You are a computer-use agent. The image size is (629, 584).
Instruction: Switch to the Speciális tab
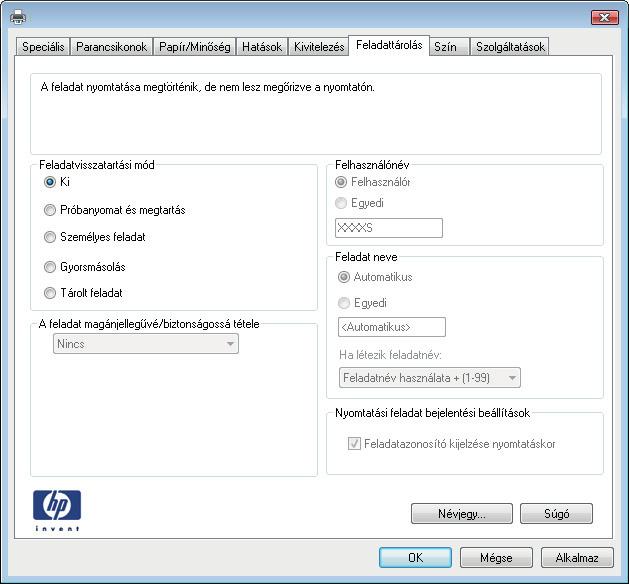[43, 47]
